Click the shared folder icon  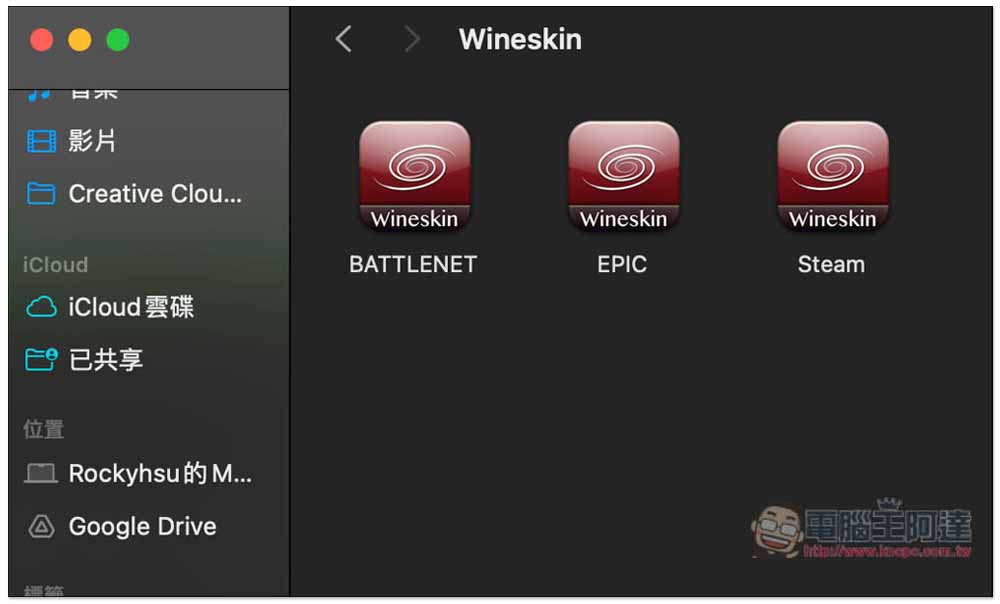point(41,359)
